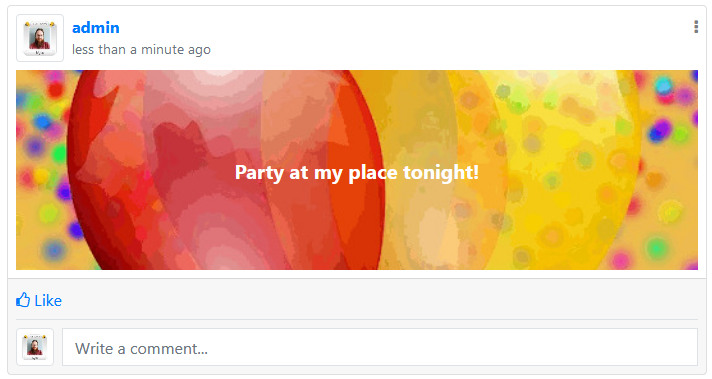Visit the admin username link
This screenshot has height=379, width=712.
click(96, 28)
